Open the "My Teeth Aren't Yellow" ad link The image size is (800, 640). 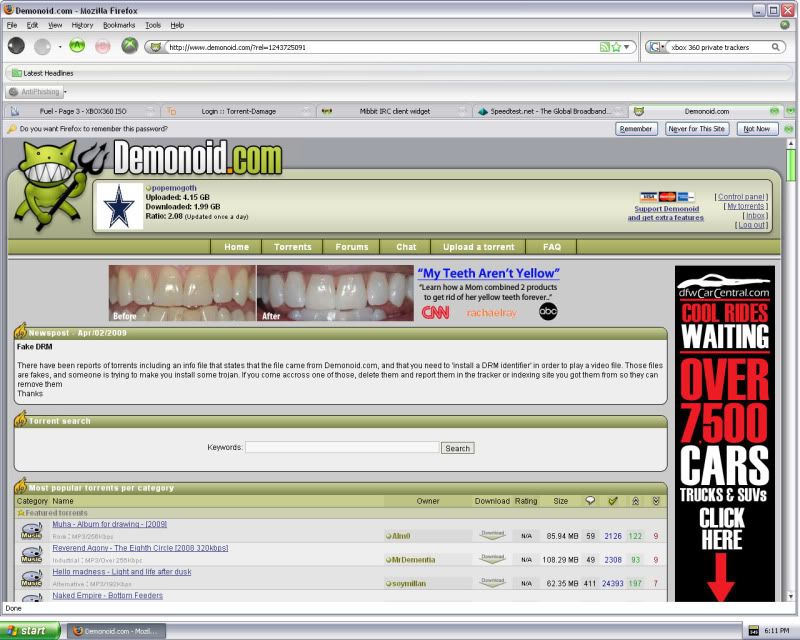(488, 274)
